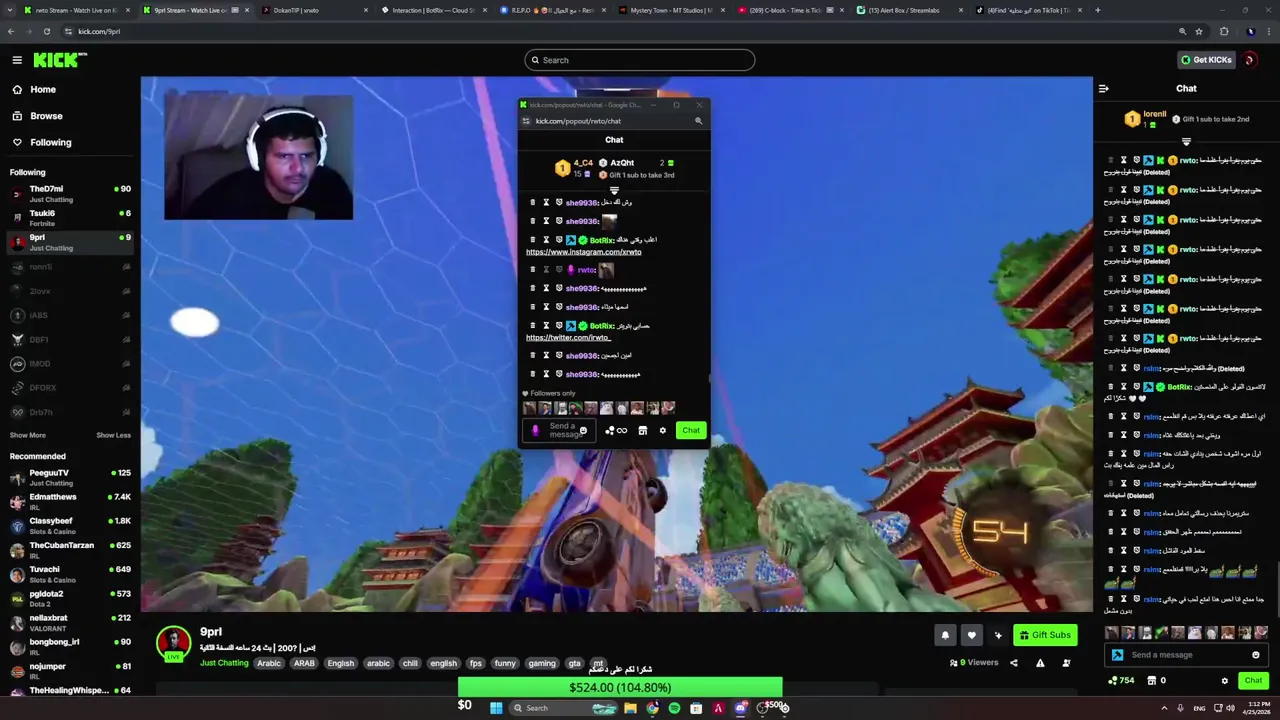
Task: Expand leaderboard arrow under gift sub banner
Action: click(x=1186, y=142)
